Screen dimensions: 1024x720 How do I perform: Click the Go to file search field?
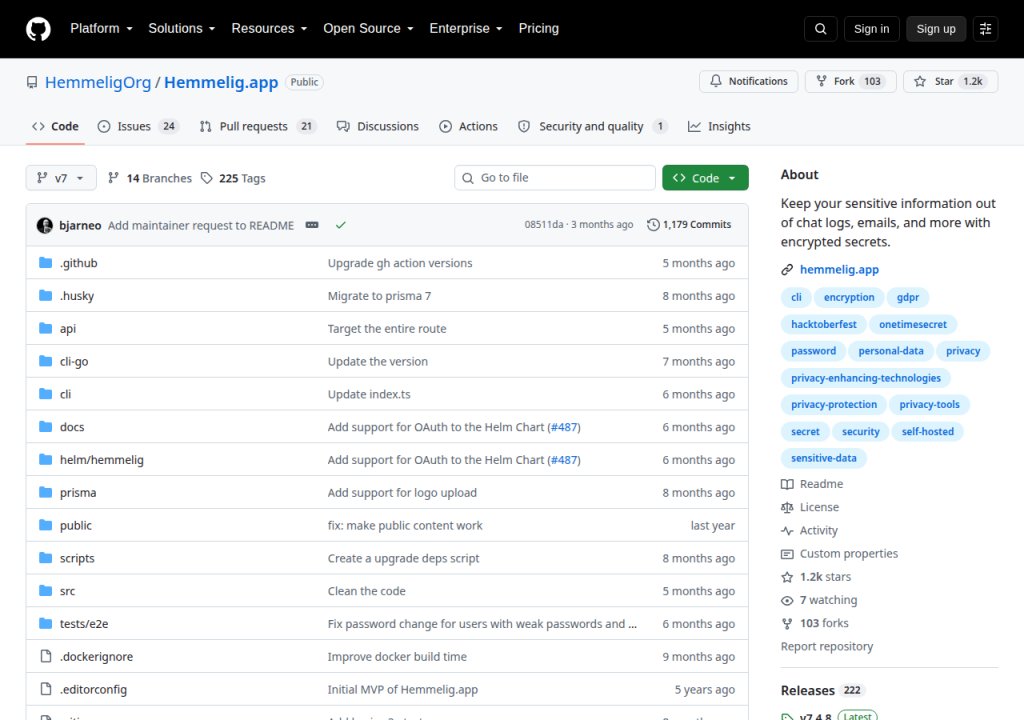[x=554, y=178]
